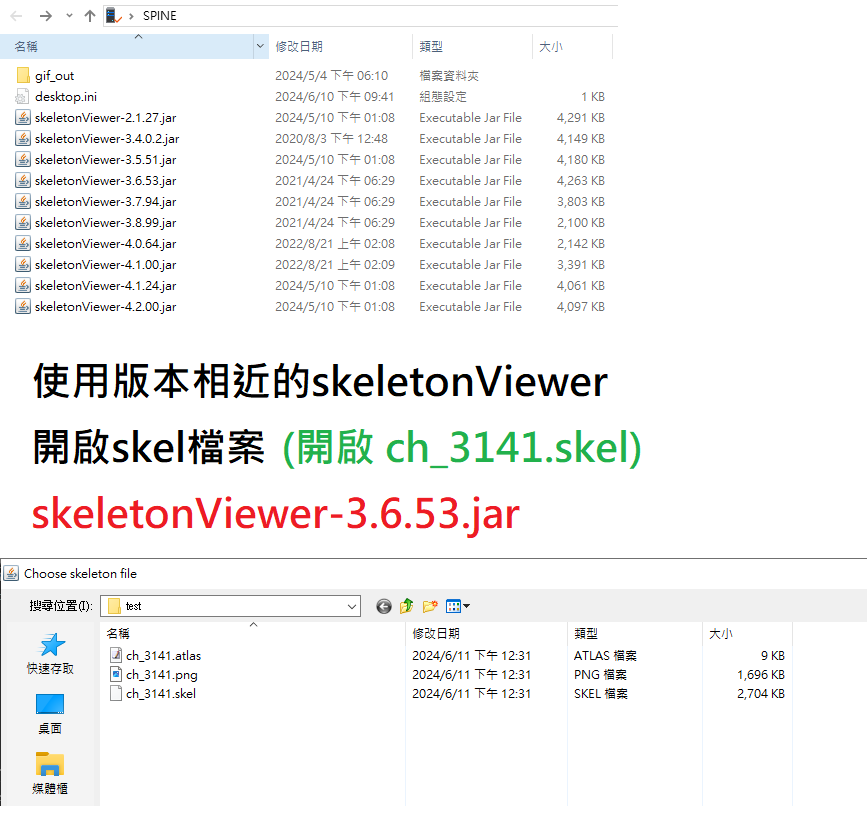Sort Explorer by the 修改日期 column
867x828 pixels.
coord(340,46)
